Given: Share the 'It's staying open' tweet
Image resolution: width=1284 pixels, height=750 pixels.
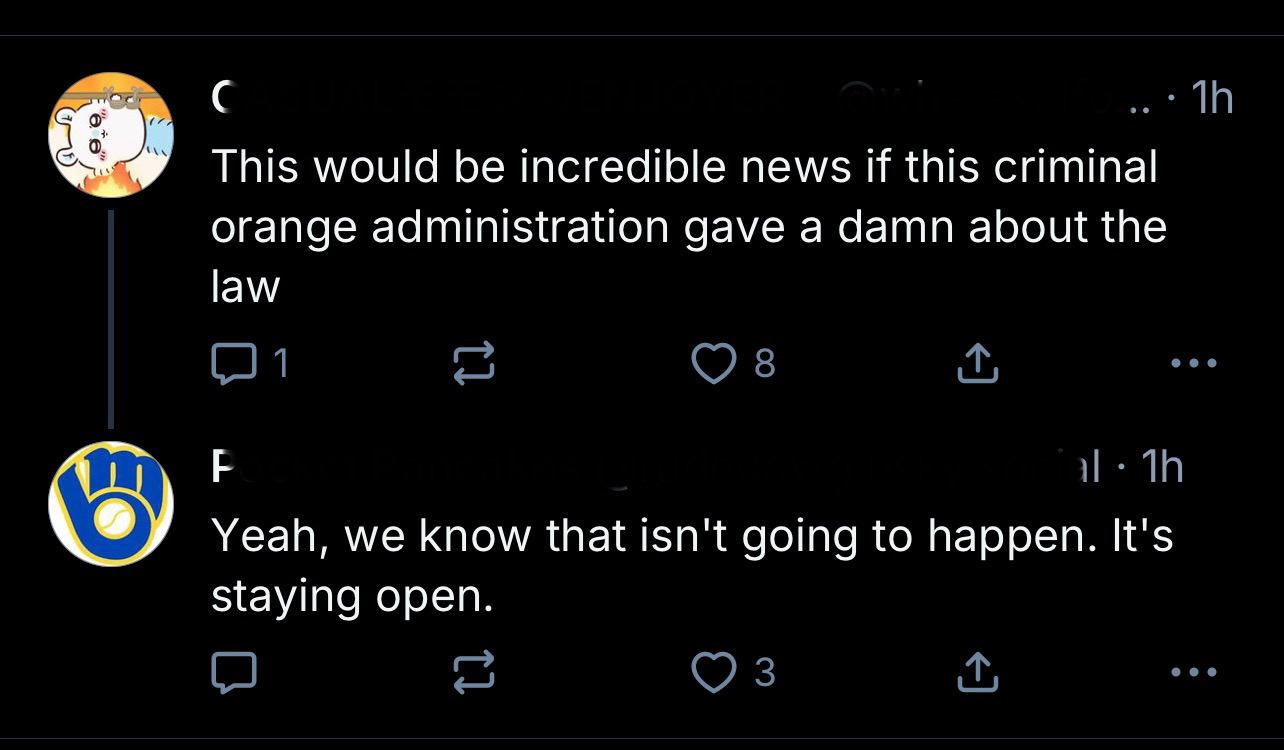Looking at the screenshot, I should pyautogui.click(x=977, y=672).
